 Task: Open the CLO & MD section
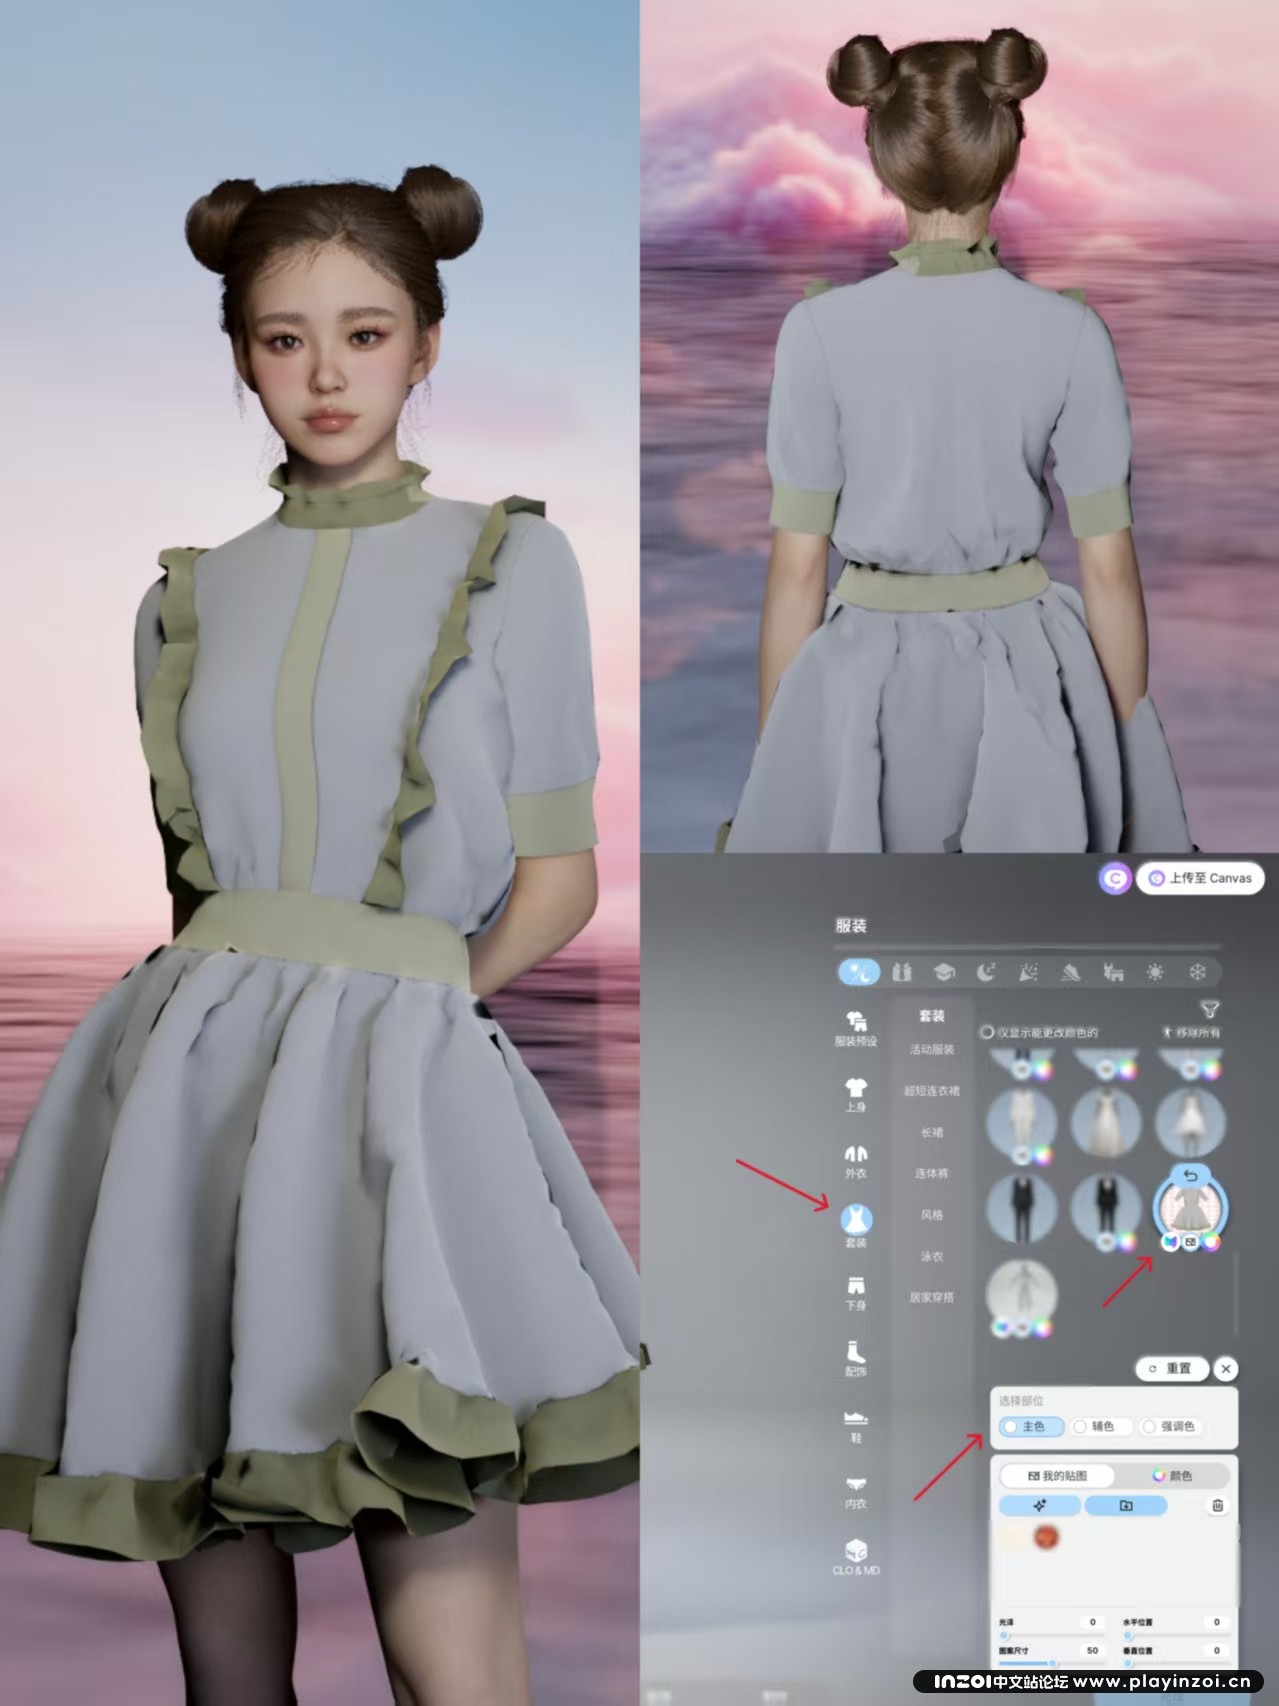point(856,1554)
